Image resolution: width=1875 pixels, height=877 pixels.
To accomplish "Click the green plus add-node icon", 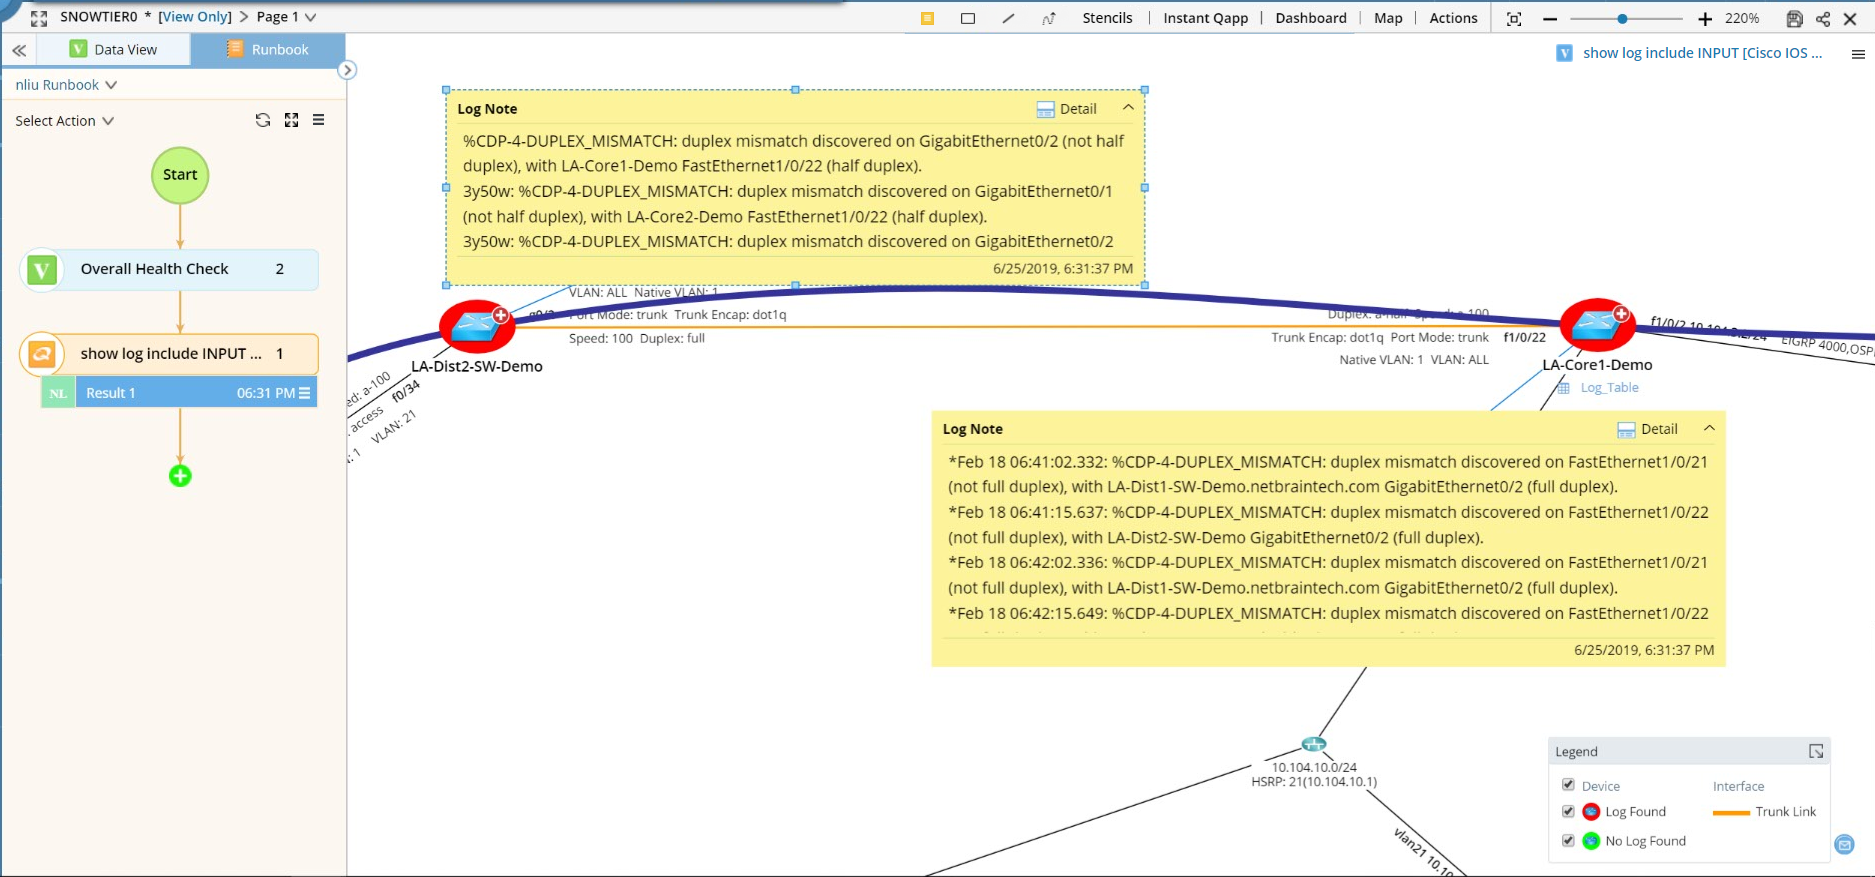I will point(180,476).
